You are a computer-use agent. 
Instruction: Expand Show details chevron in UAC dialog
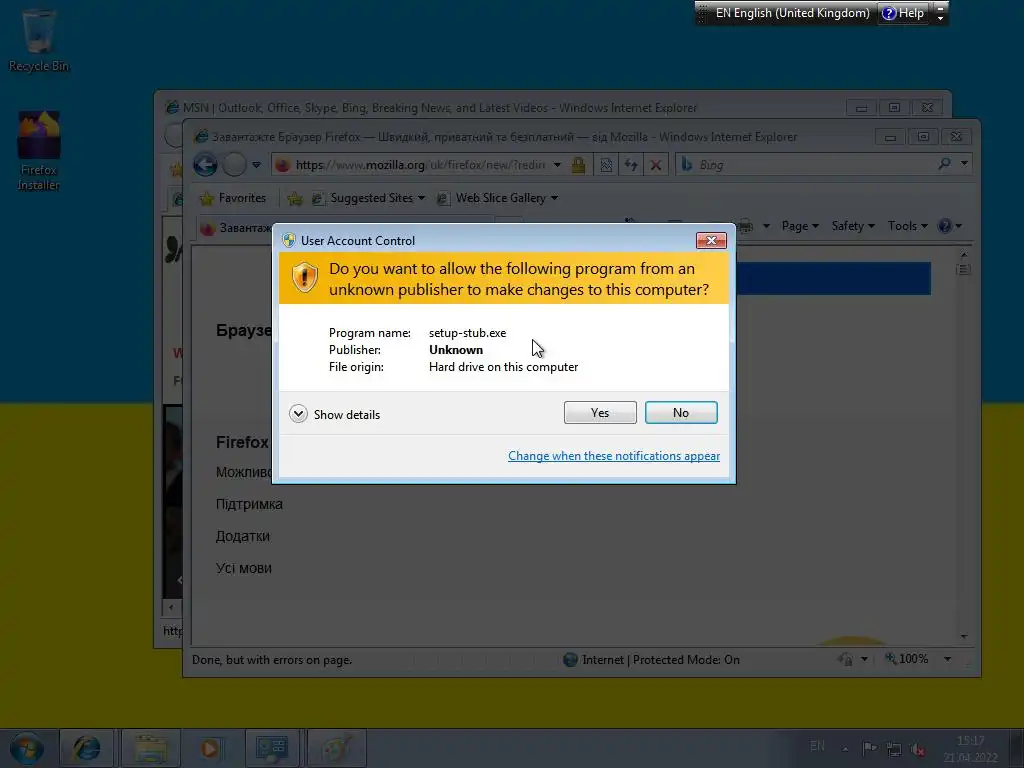(298, 414)
